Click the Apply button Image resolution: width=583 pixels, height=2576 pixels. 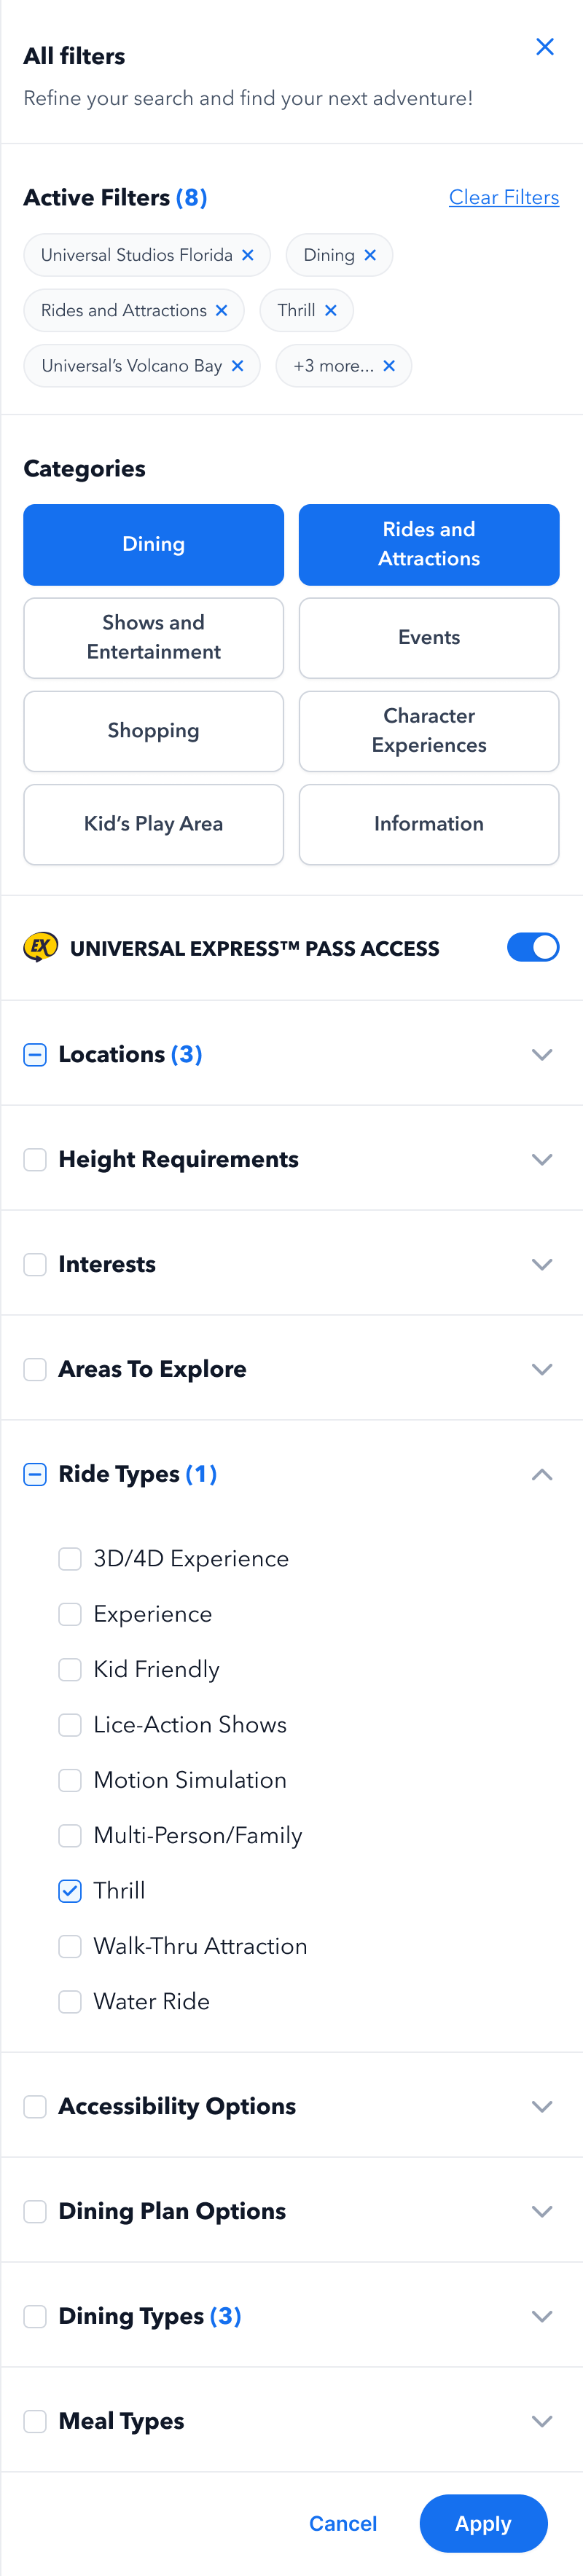[x=483, y=2523]
